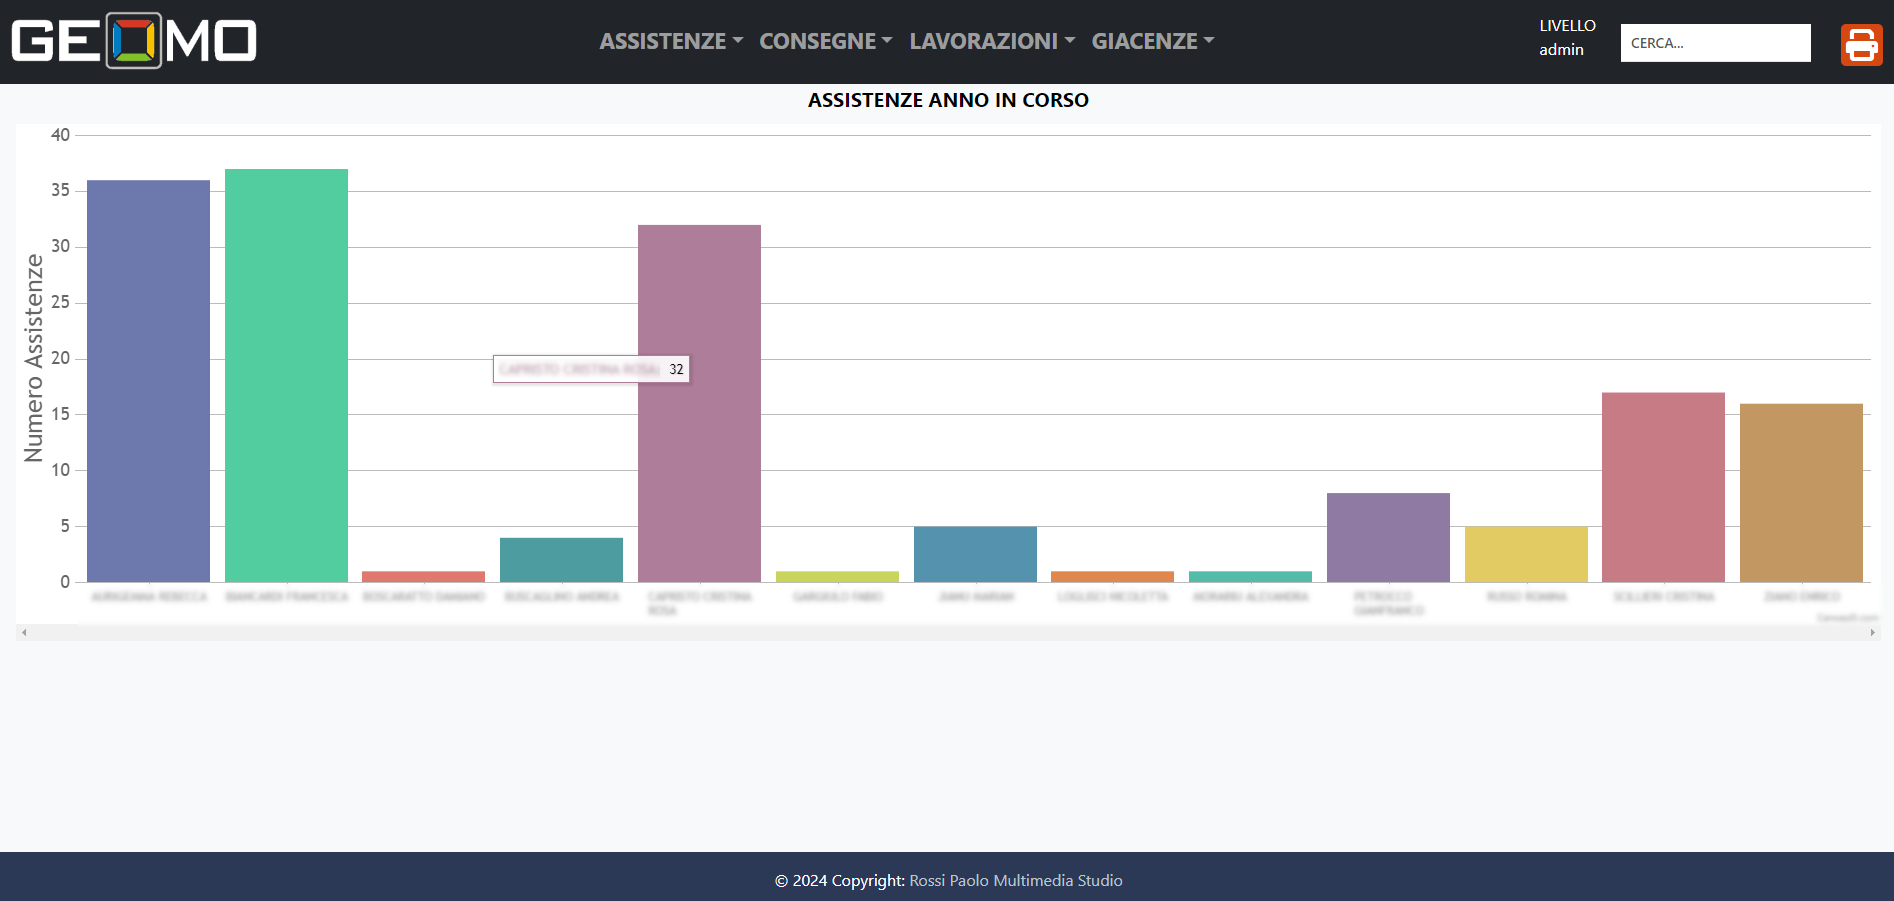Viewport: 1894px width, 901px height.
Task: Click the LIVELLO admin label
Action: pos(1567,37)
